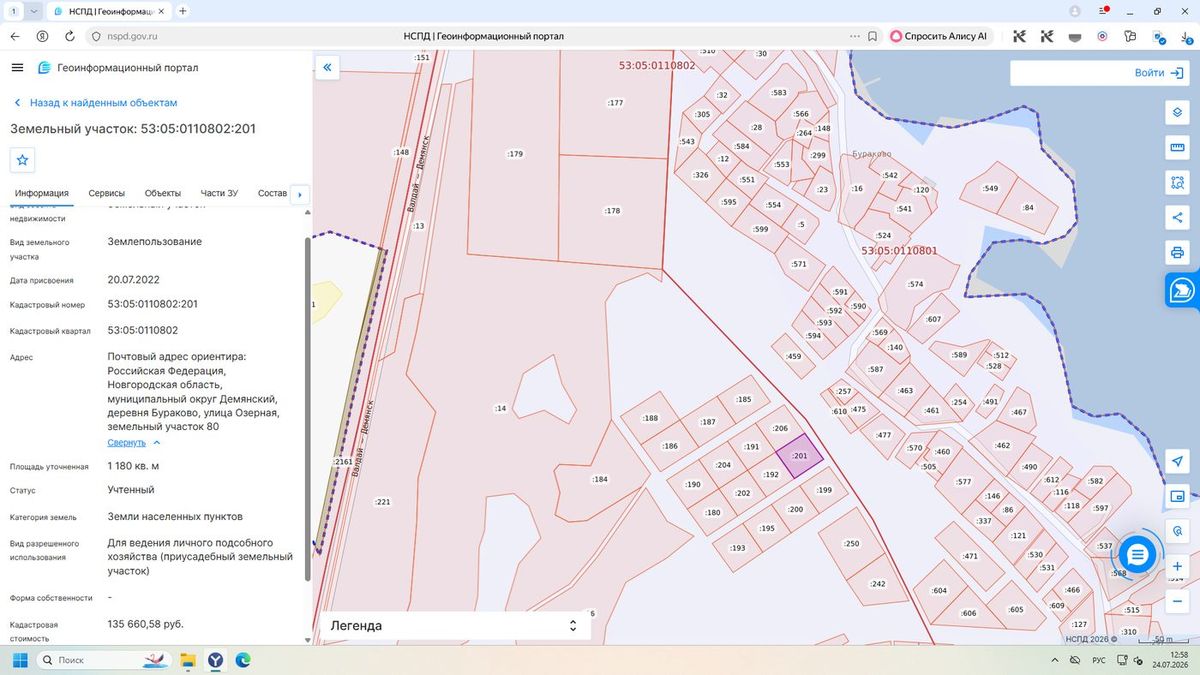Open browser downloads icon
This screenshot has height=675, width=1200.
pos(1187,36)
